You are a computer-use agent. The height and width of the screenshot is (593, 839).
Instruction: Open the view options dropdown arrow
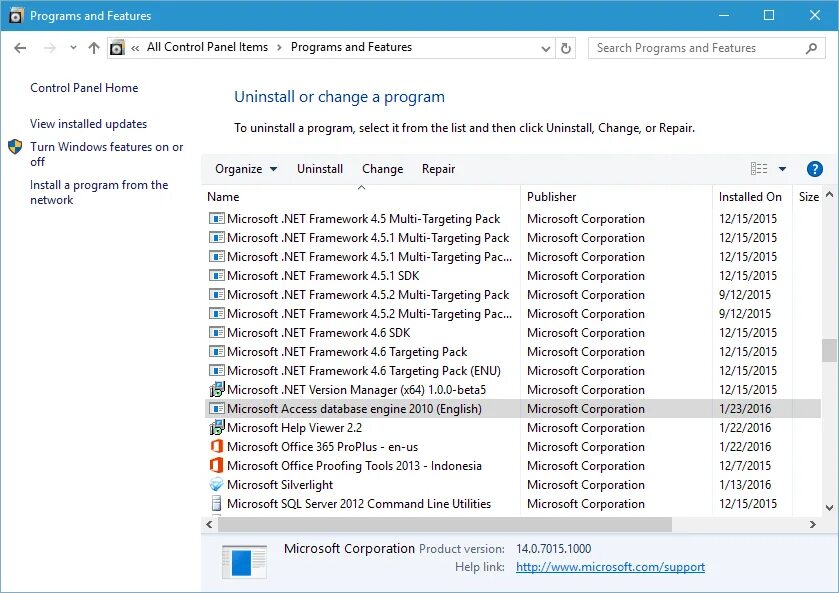point(782,169)
